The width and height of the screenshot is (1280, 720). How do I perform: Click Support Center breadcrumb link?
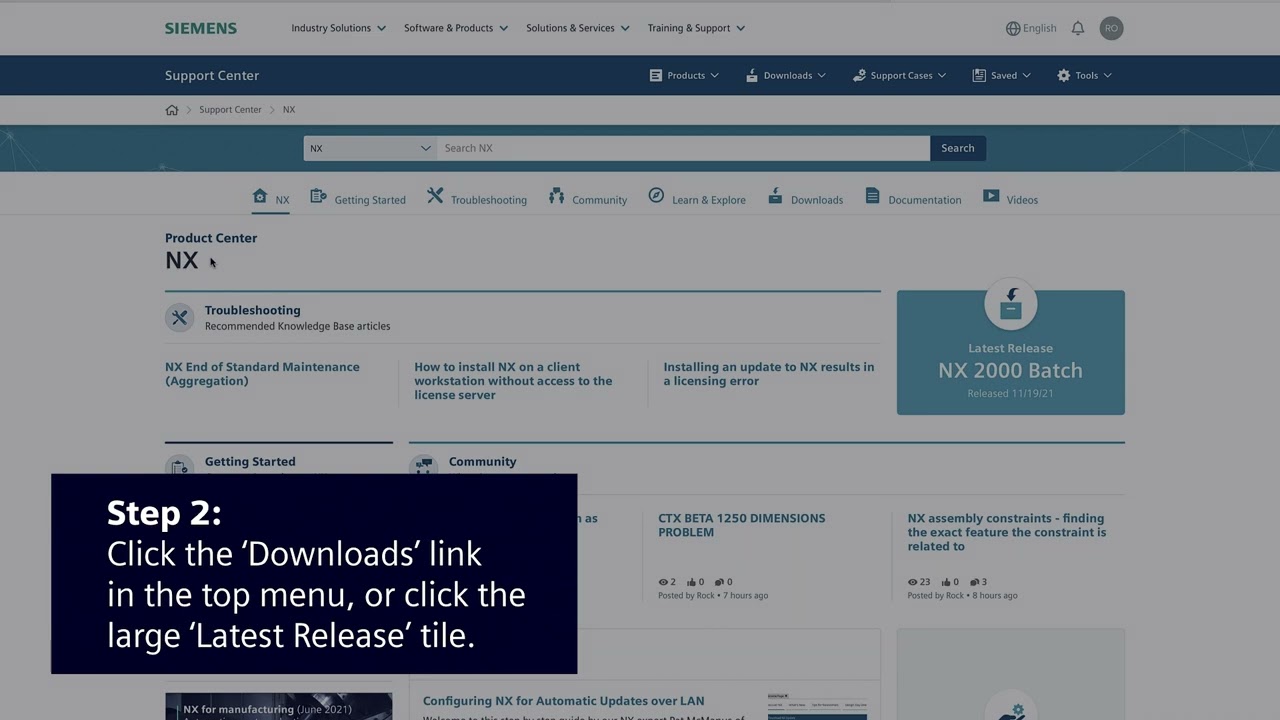(x=230, y=110)
